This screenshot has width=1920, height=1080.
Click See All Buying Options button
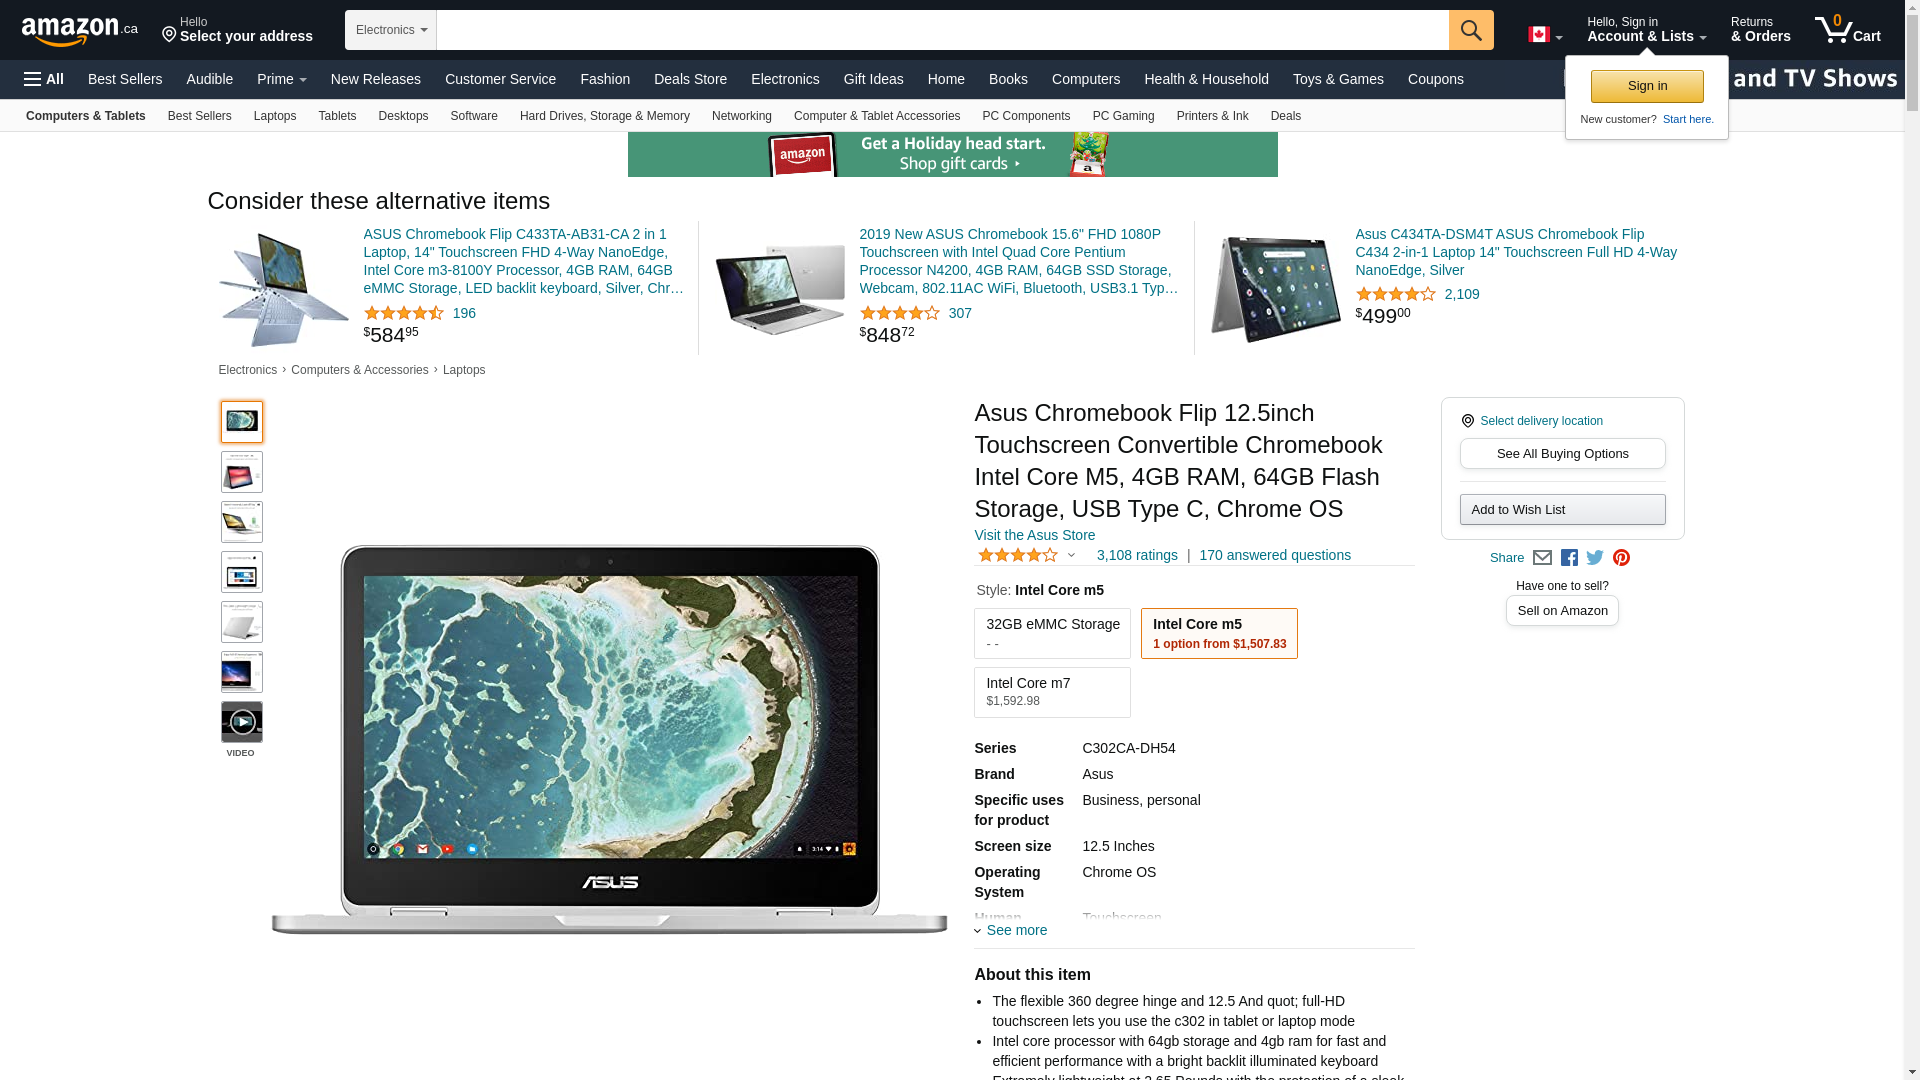[1562, 454]
